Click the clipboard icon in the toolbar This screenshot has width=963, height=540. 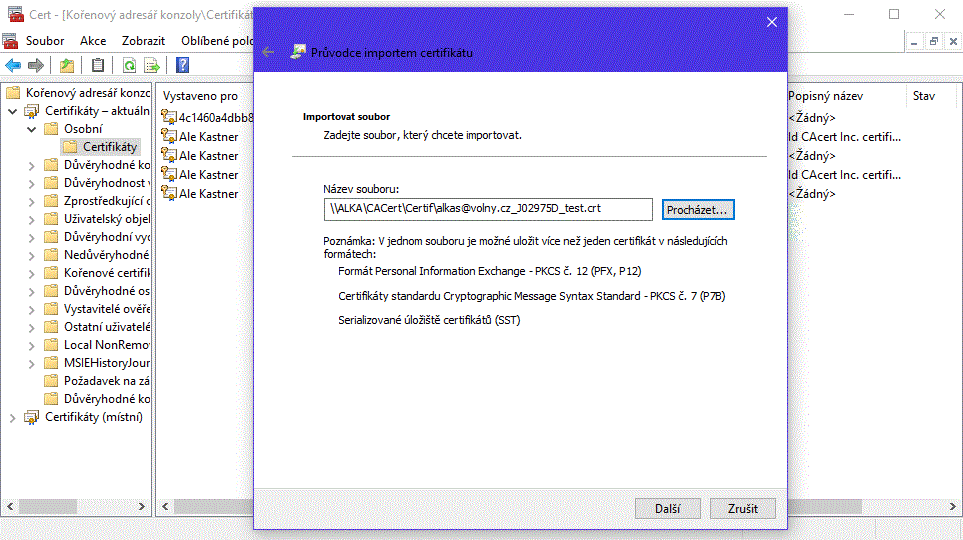pos(98,65)
